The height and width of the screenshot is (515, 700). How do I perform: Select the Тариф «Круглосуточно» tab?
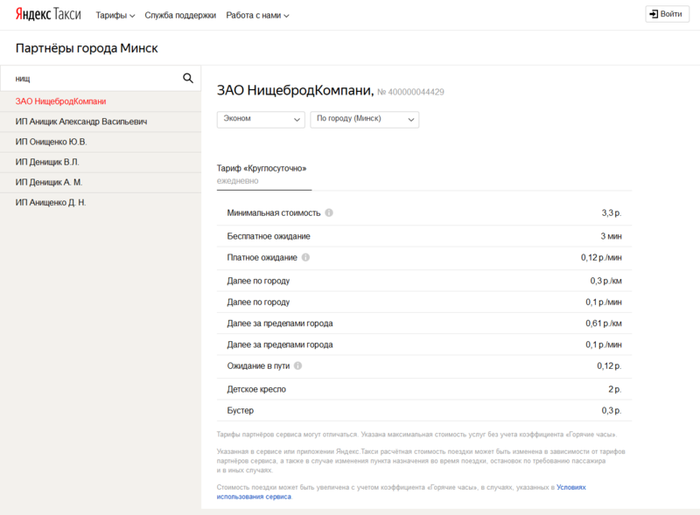point(263,174)
